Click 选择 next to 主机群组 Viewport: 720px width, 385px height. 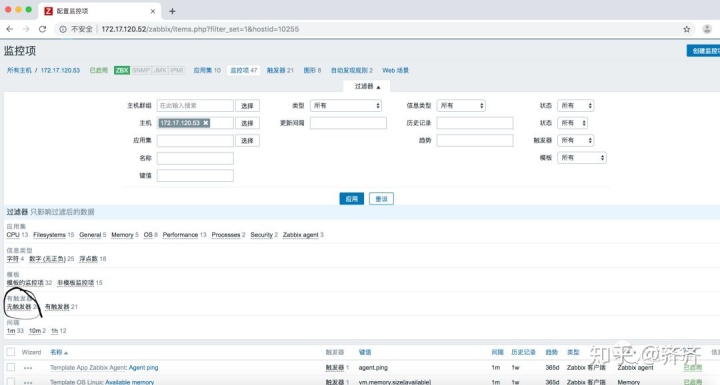(x=248, y=106)
